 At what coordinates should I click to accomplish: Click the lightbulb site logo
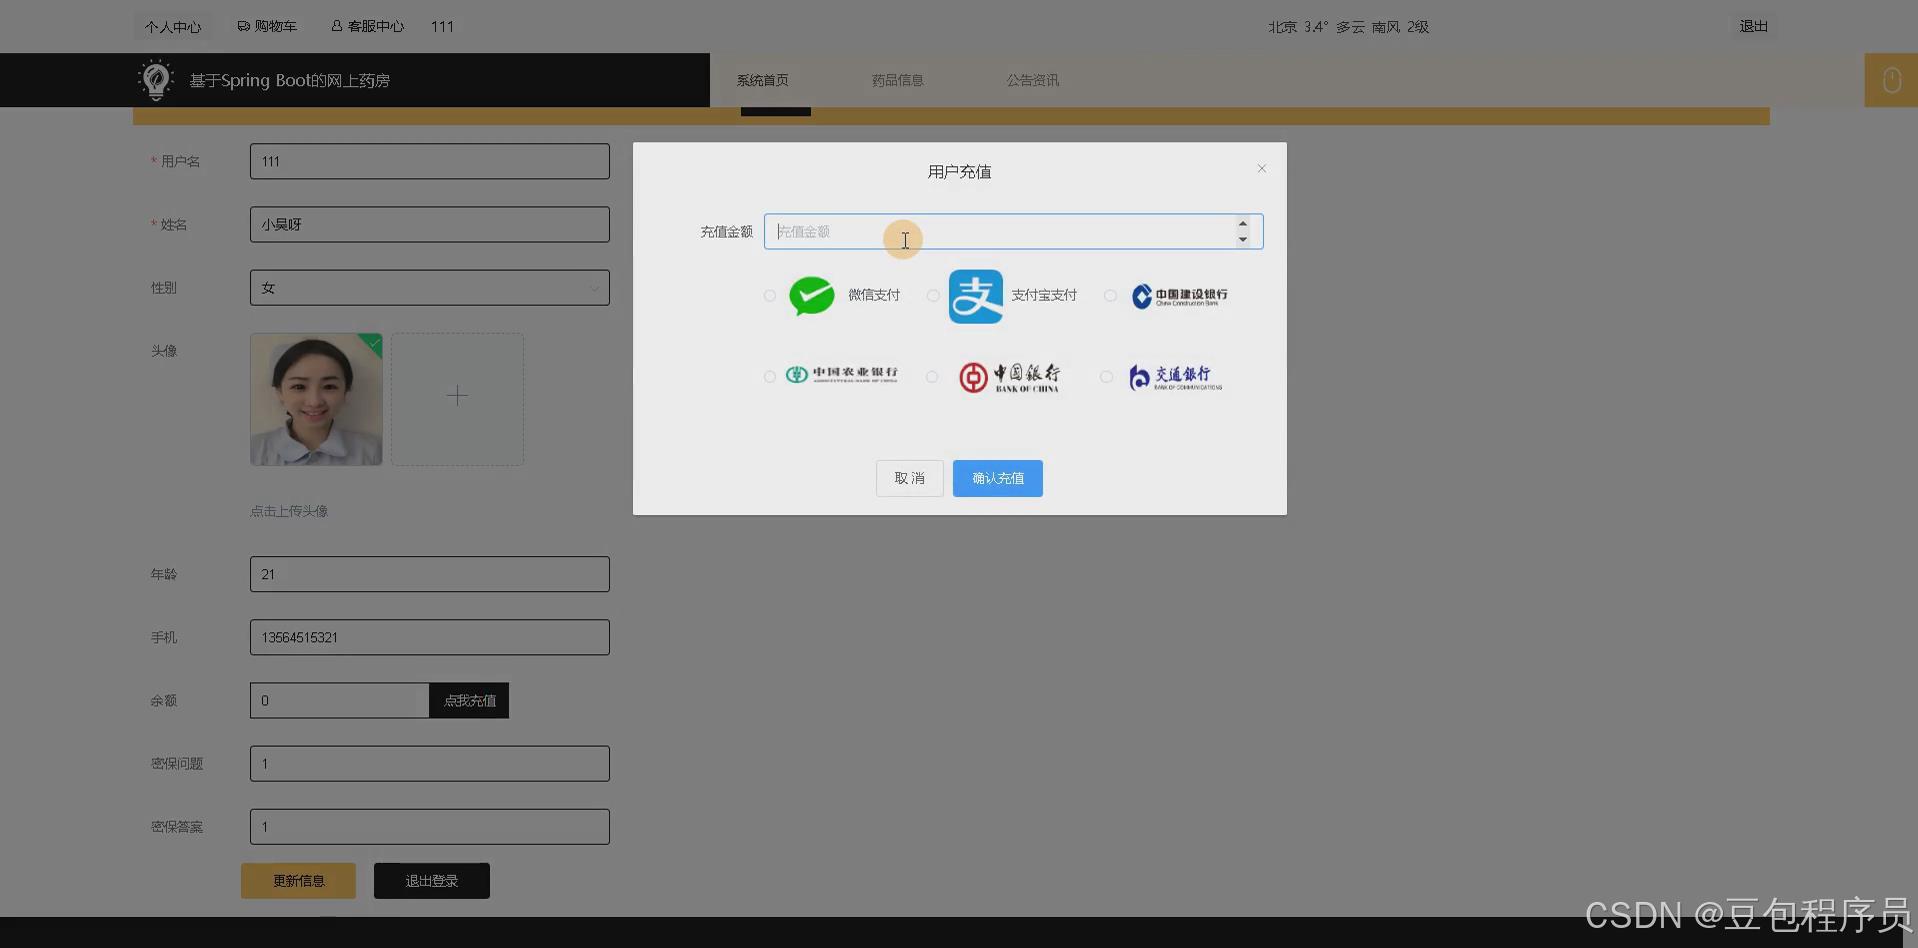click(155, 80)
